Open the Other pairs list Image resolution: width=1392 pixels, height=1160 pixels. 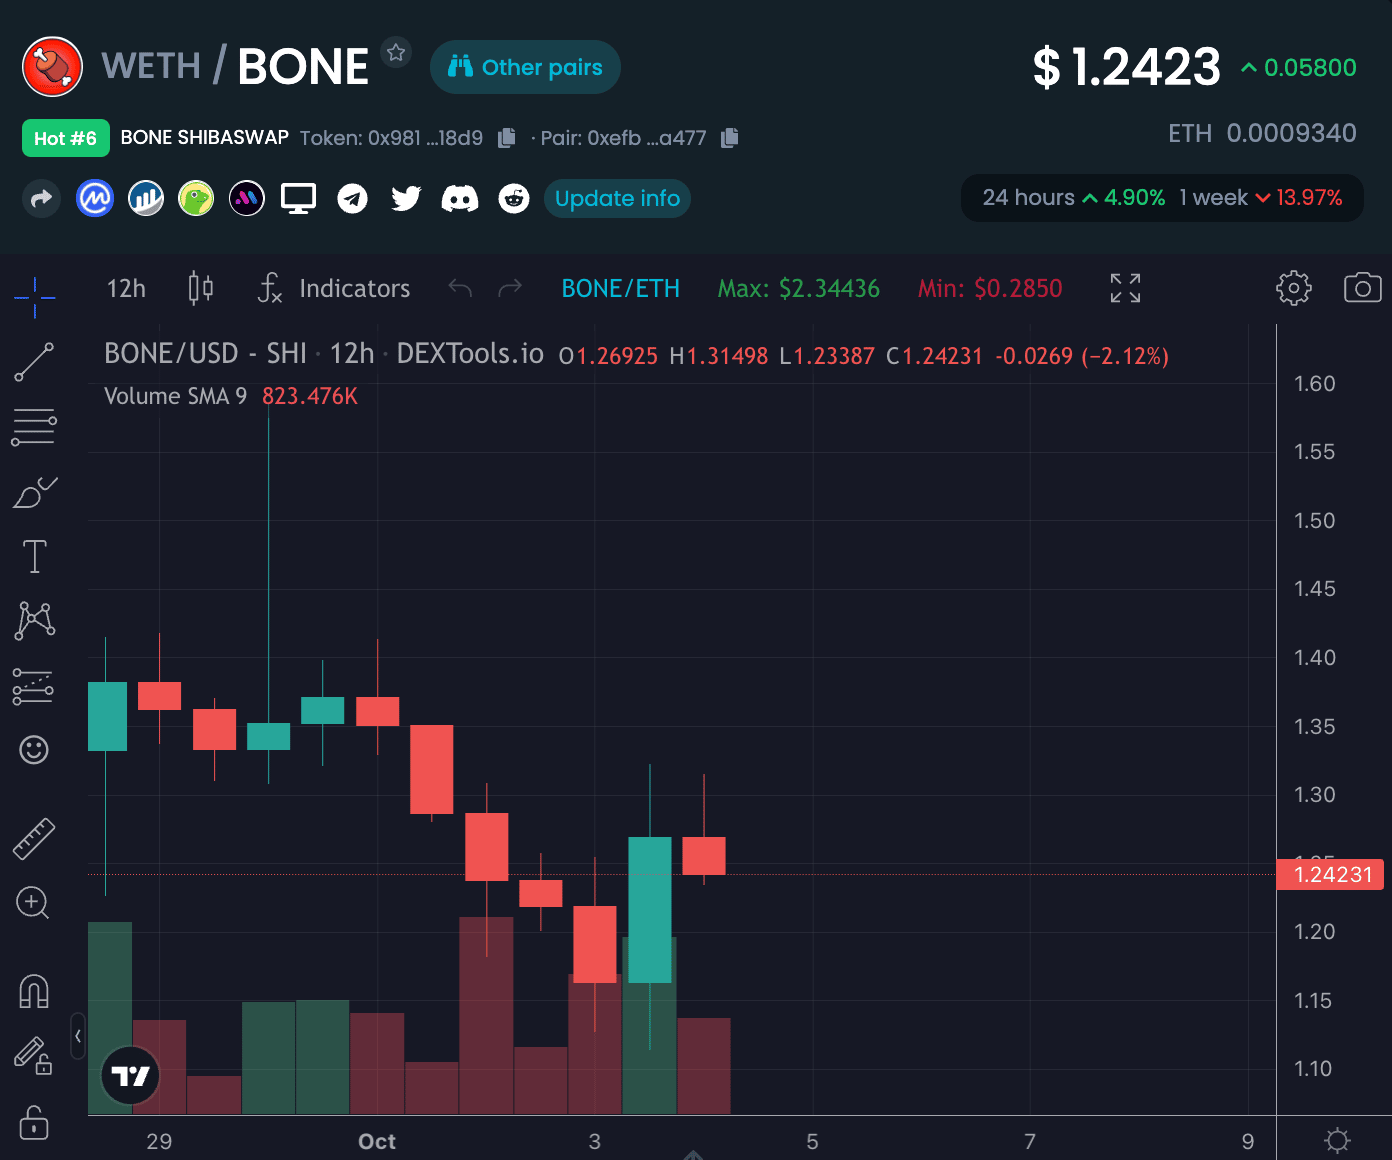(x=525, y=67)
